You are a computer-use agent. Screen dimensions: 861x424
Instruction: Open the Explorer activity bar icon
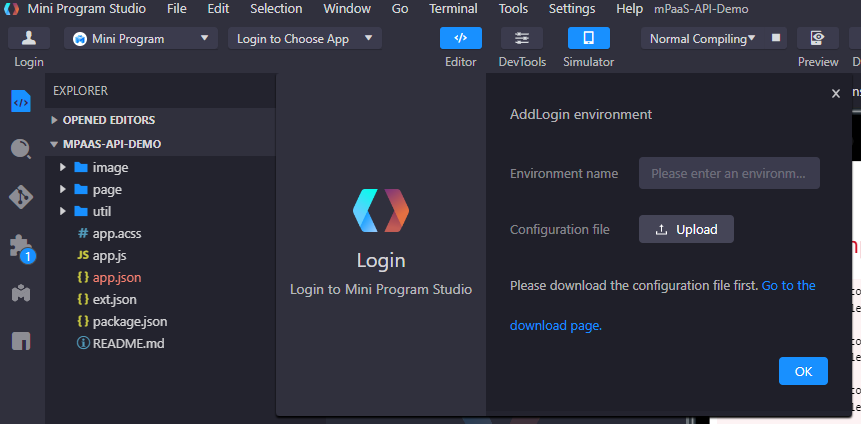tap(21, 102)
